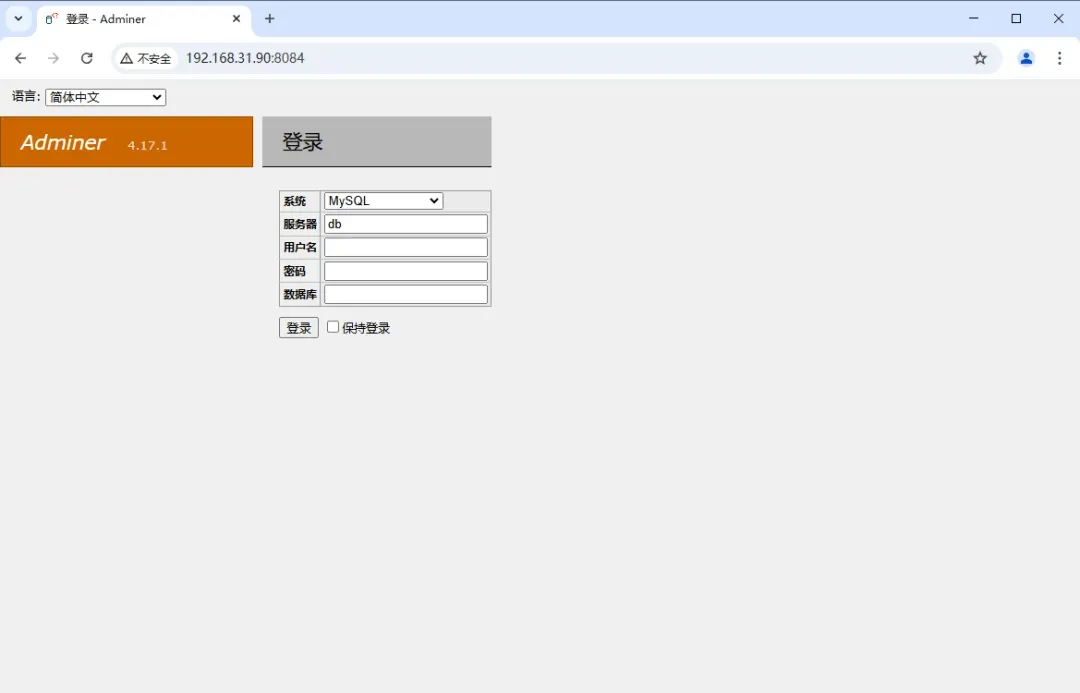
Task: Open the 语言 language selector
Action: pos(105,96)
